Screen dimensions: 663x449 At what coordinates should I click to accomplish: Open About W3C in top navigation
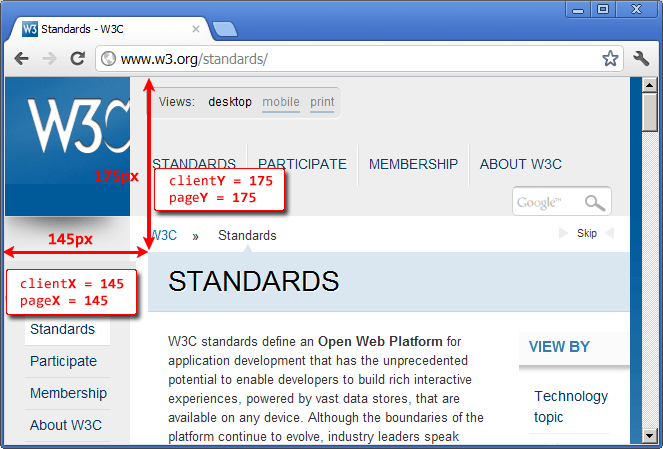point(520,164)
